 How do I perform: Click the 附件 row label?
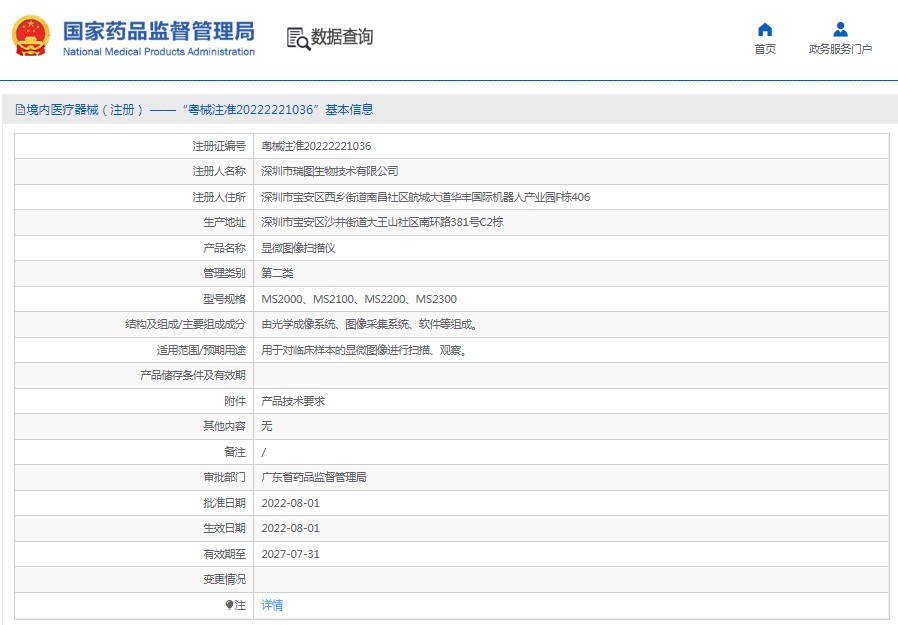(x=235, y=401)
